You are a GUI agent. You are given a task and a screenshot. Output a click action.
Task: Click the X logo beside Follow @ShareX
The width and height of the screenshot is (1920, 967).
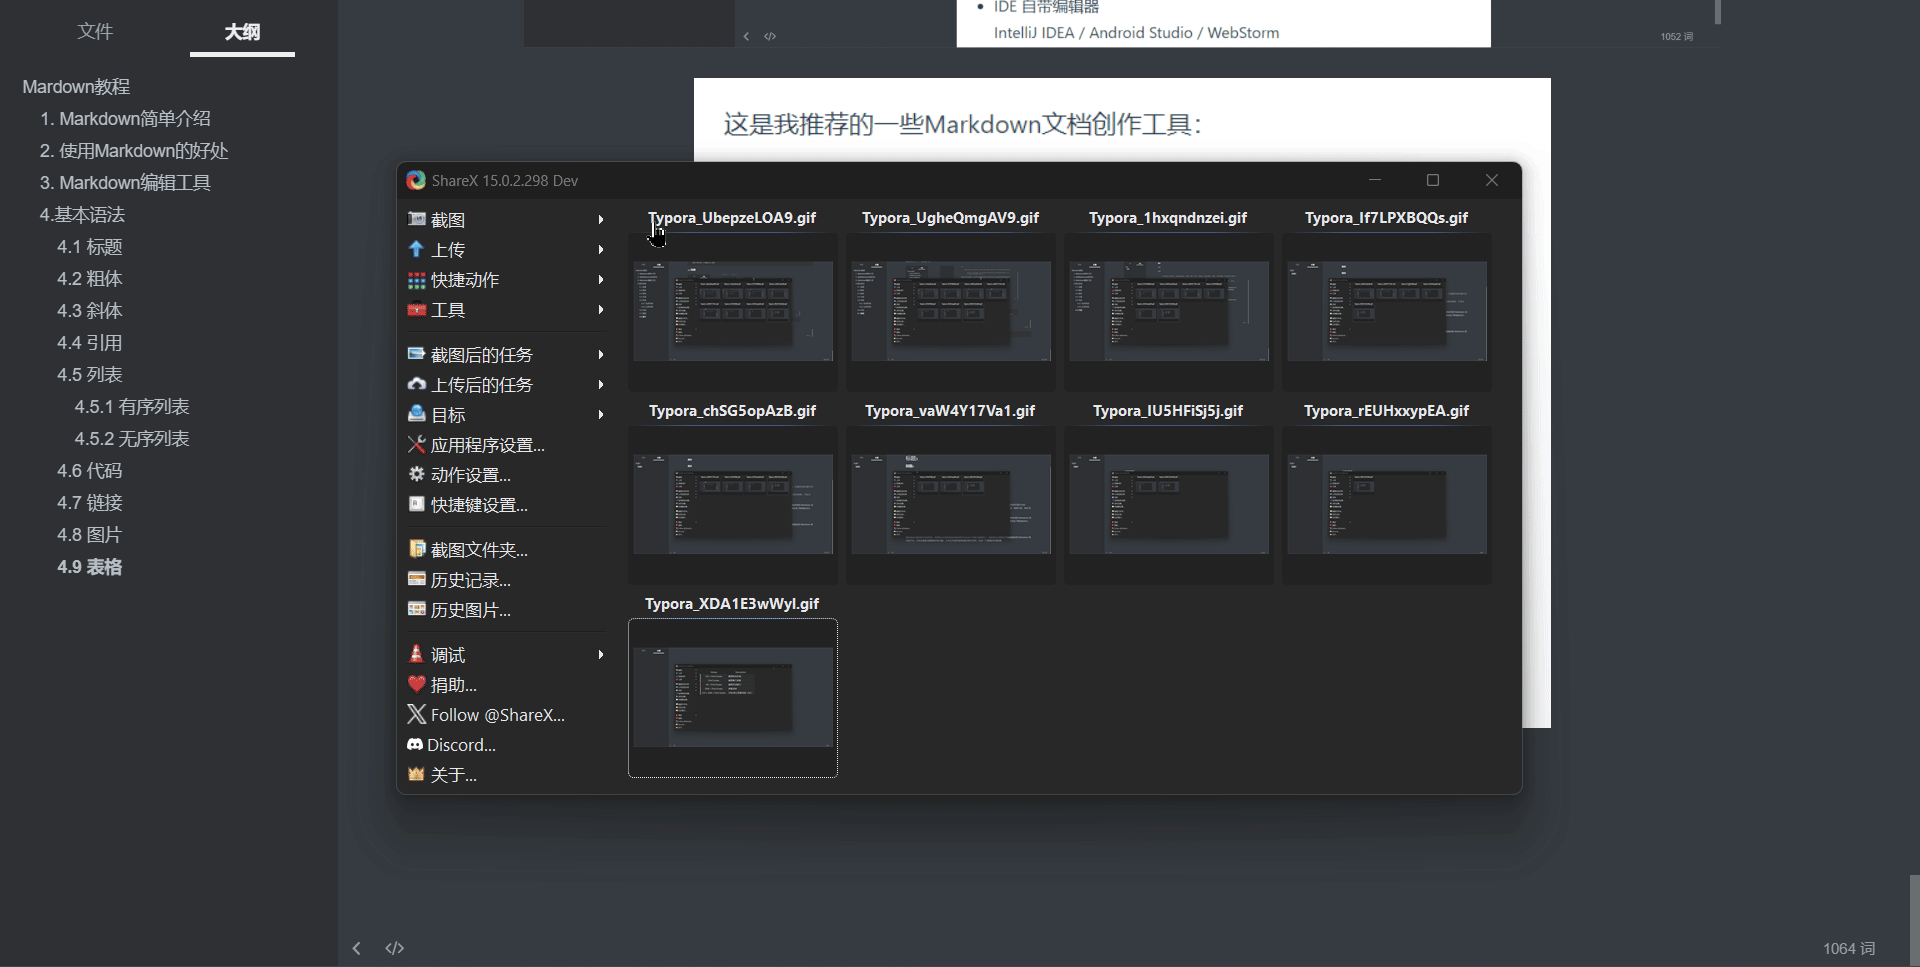[417, 714]
